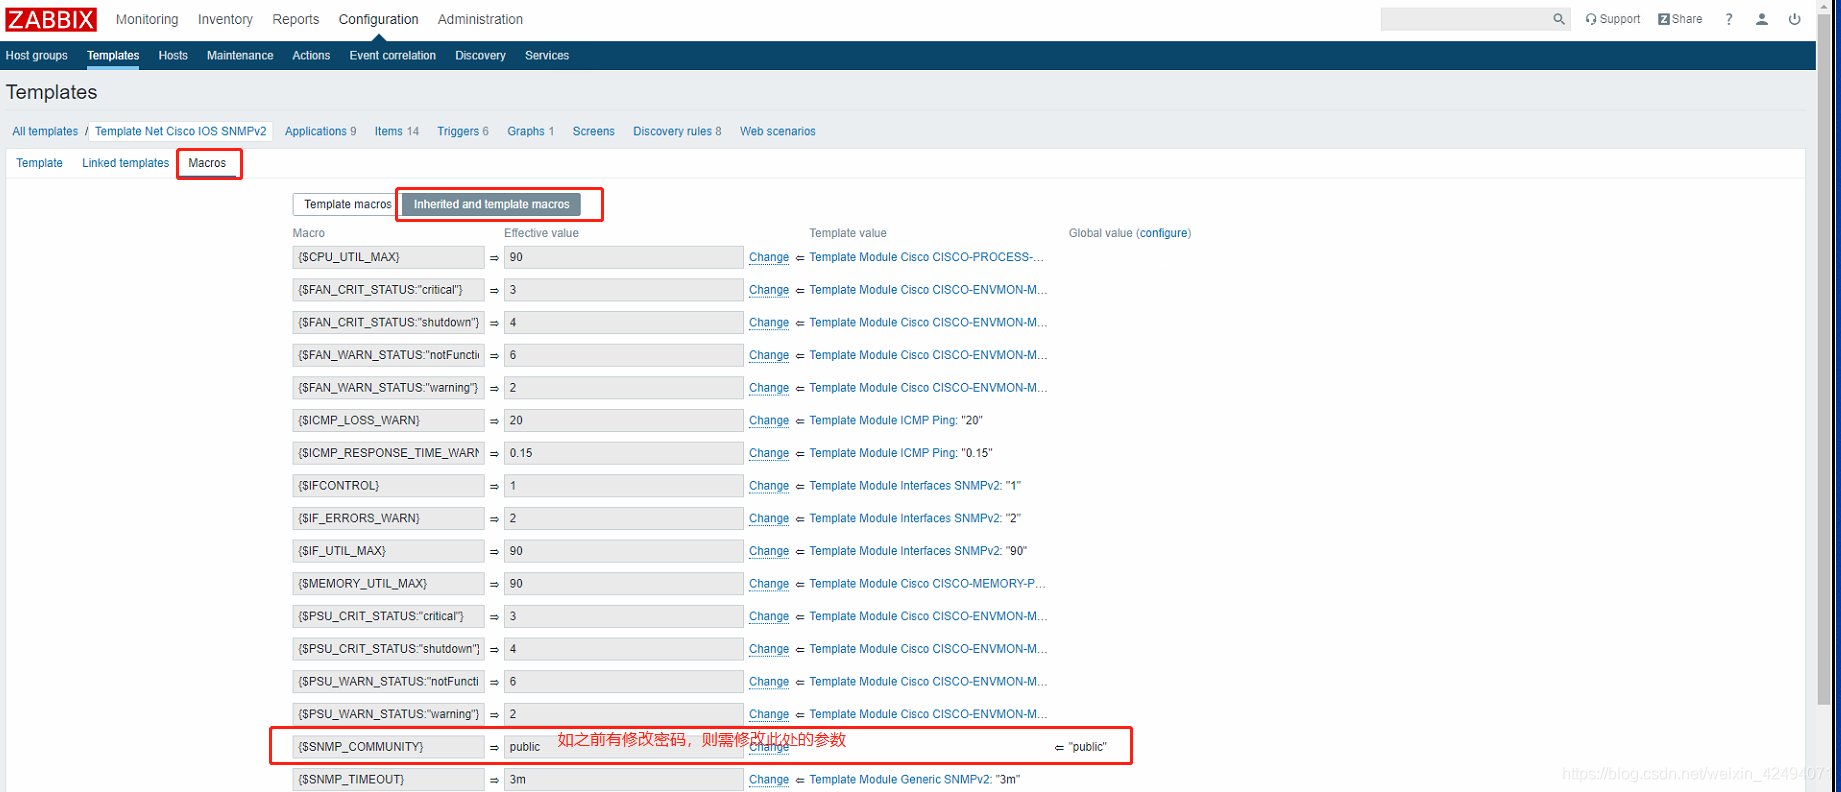This screenshot has height=792, width=1841.
Task: Open Applications 9 link
Action: (x=320, y=131)
